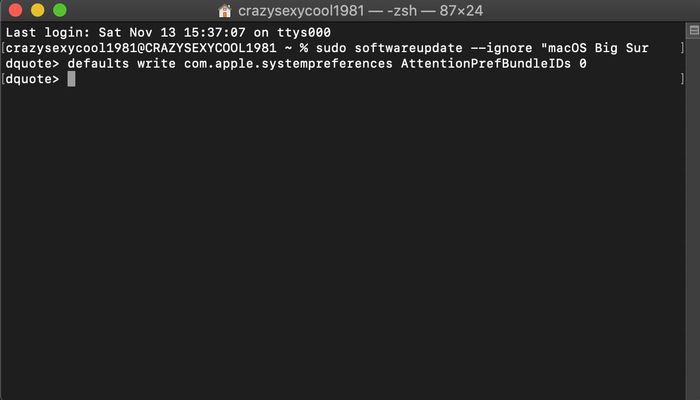
Task: Click the home folder proxy icon in title bar
Action: click(225, 10)
